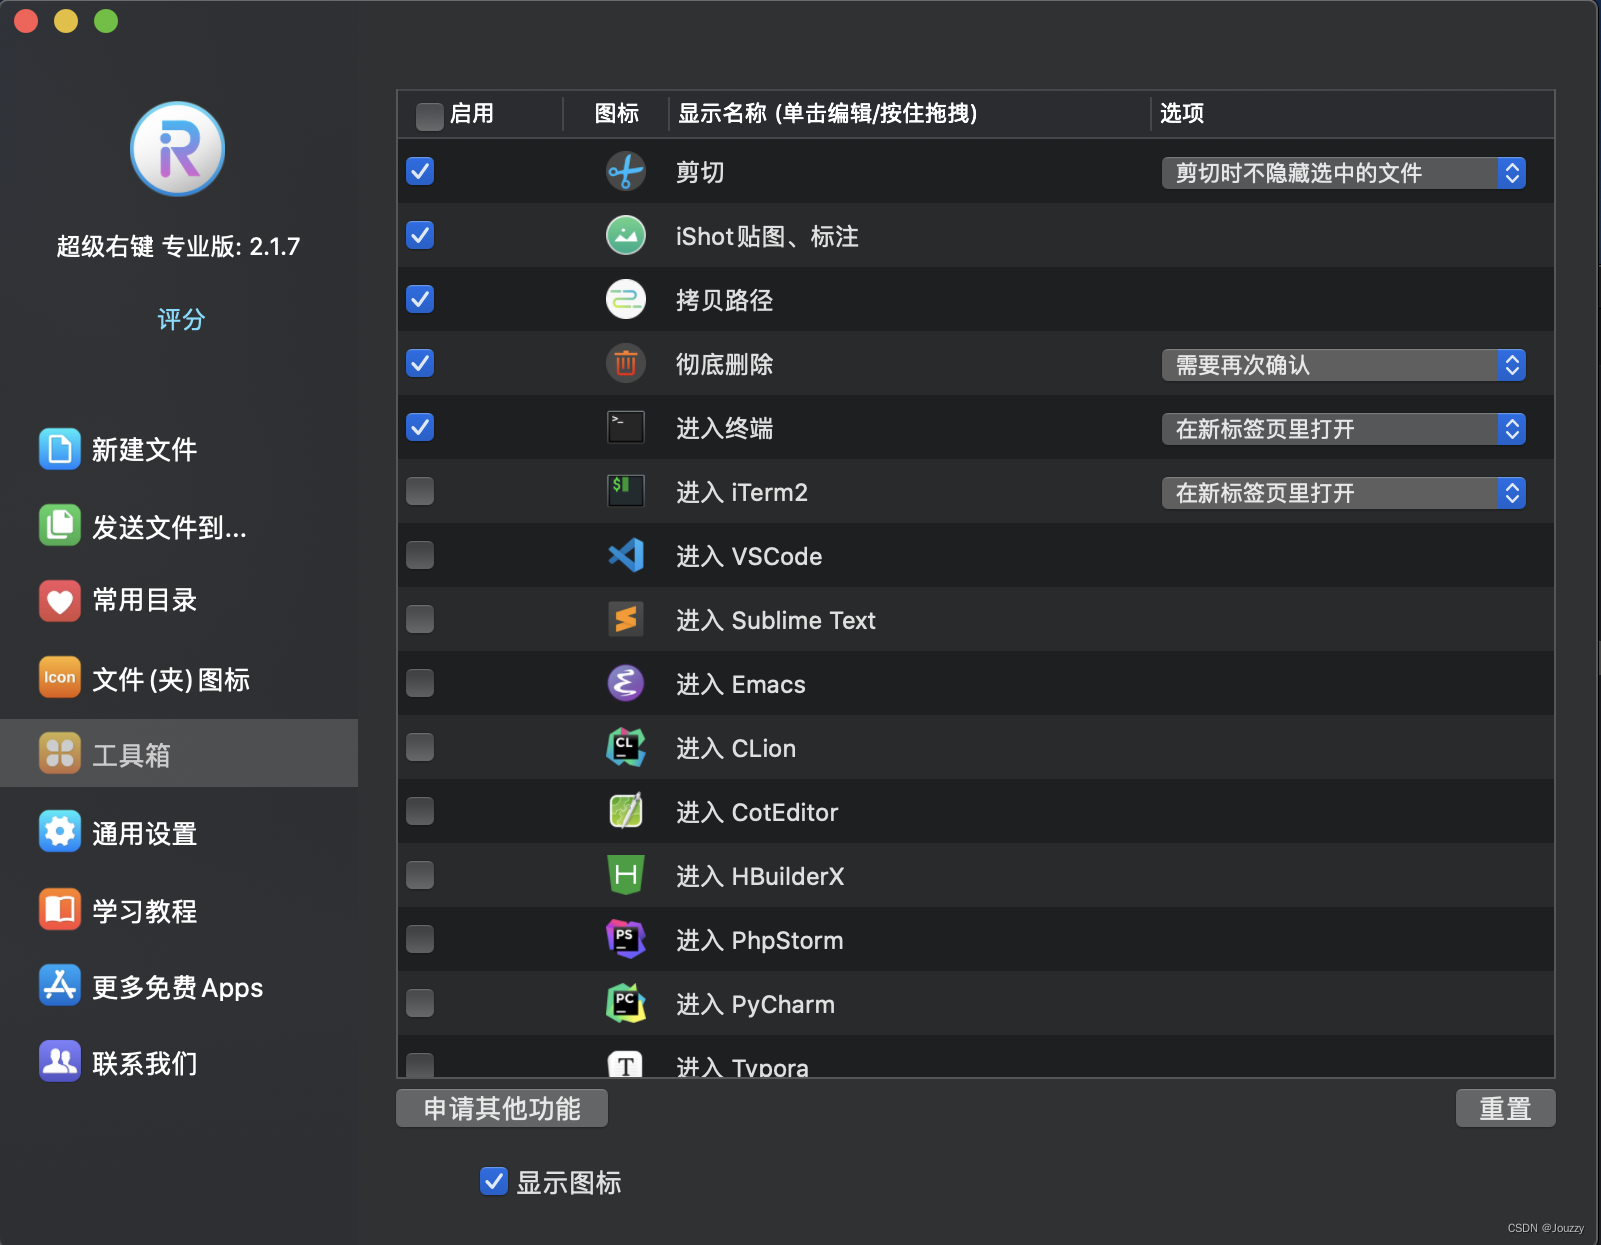Enable the 进入 VSCode checkbox
Viewport: 1601px width, 1245px height.
420,555
